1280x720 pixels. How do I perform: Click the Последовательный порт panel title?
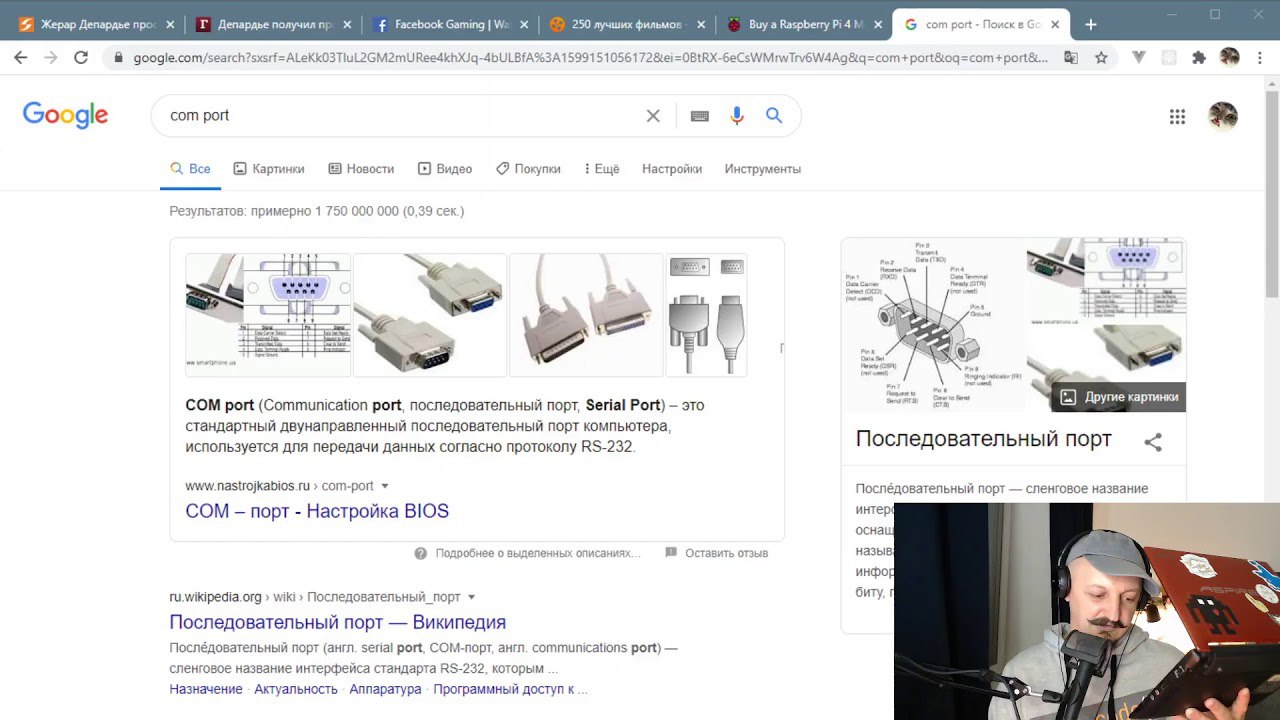click(984, 439)
